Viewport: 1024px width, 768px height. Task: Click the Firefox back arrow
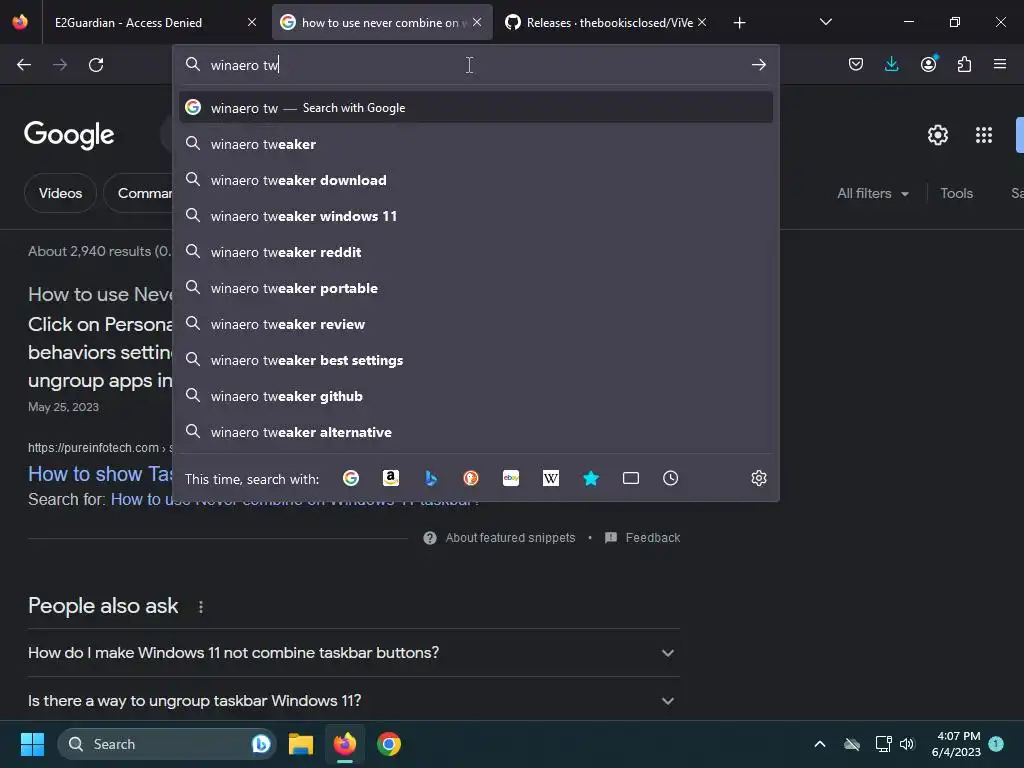pos(24,65)
